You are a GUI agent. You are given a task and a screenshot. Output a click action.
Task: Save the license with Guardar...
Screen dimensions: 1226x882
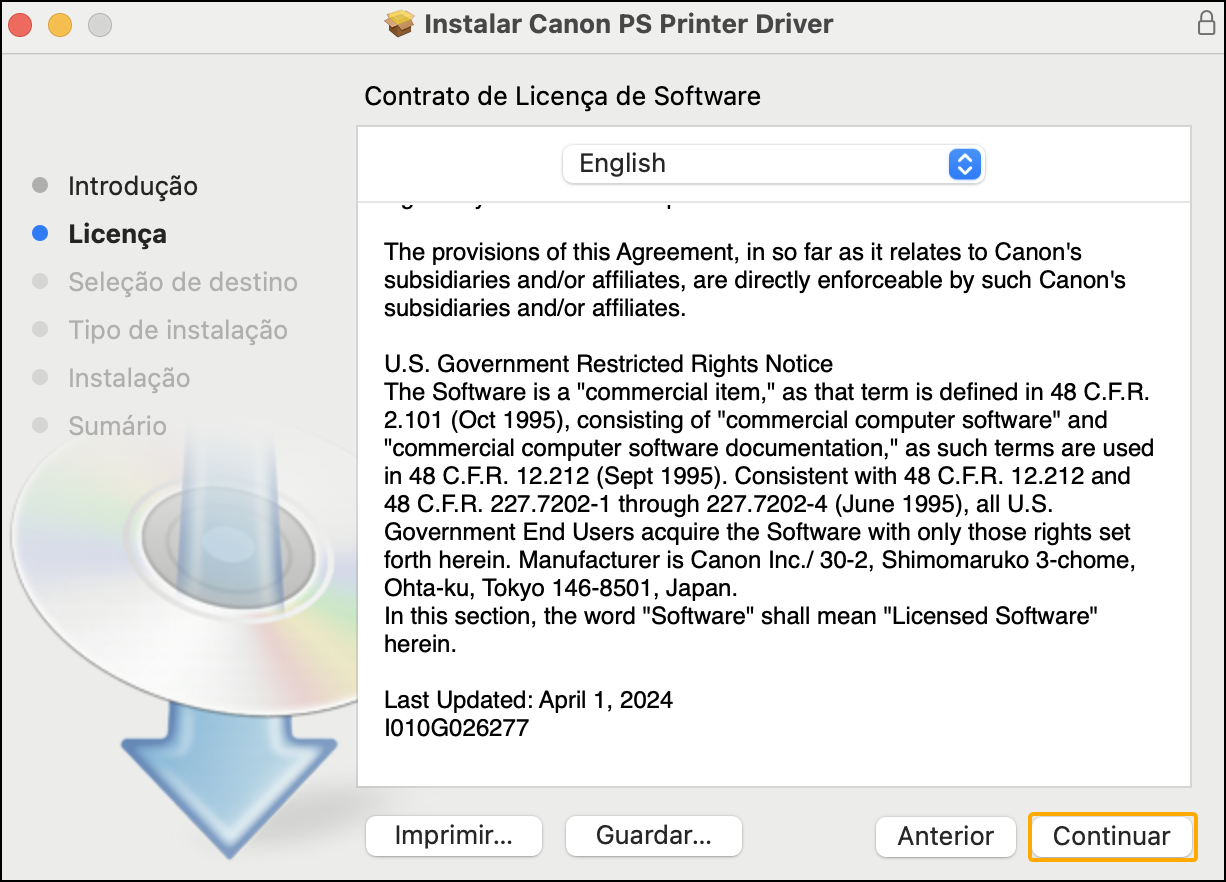[x=654, y=836]
